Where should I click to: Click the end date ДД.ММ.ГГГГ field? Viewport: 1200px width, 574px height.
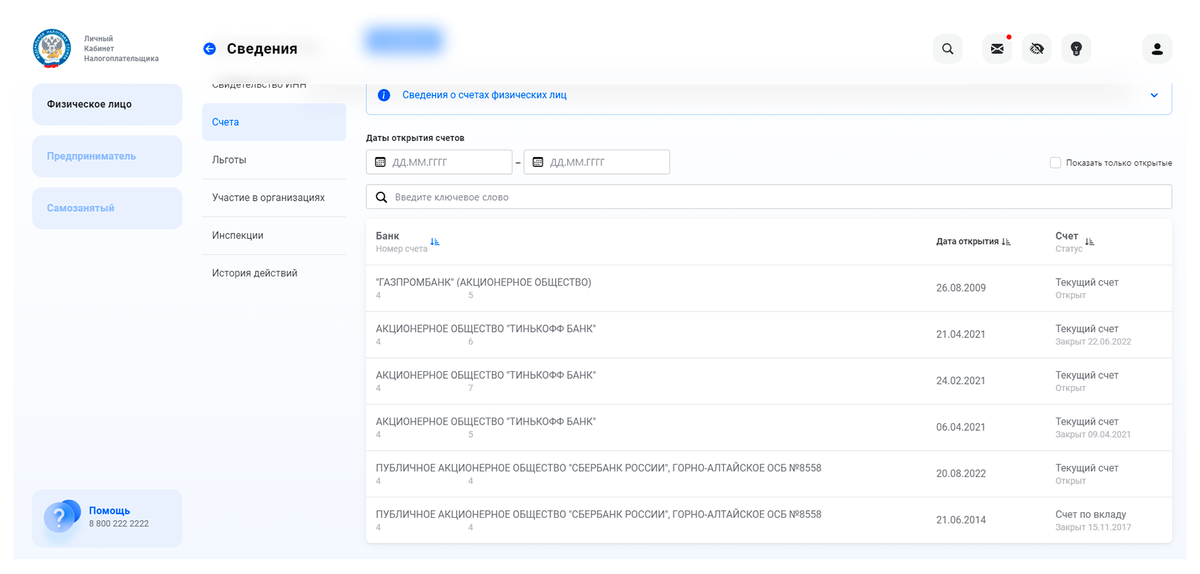pos(597,162)
